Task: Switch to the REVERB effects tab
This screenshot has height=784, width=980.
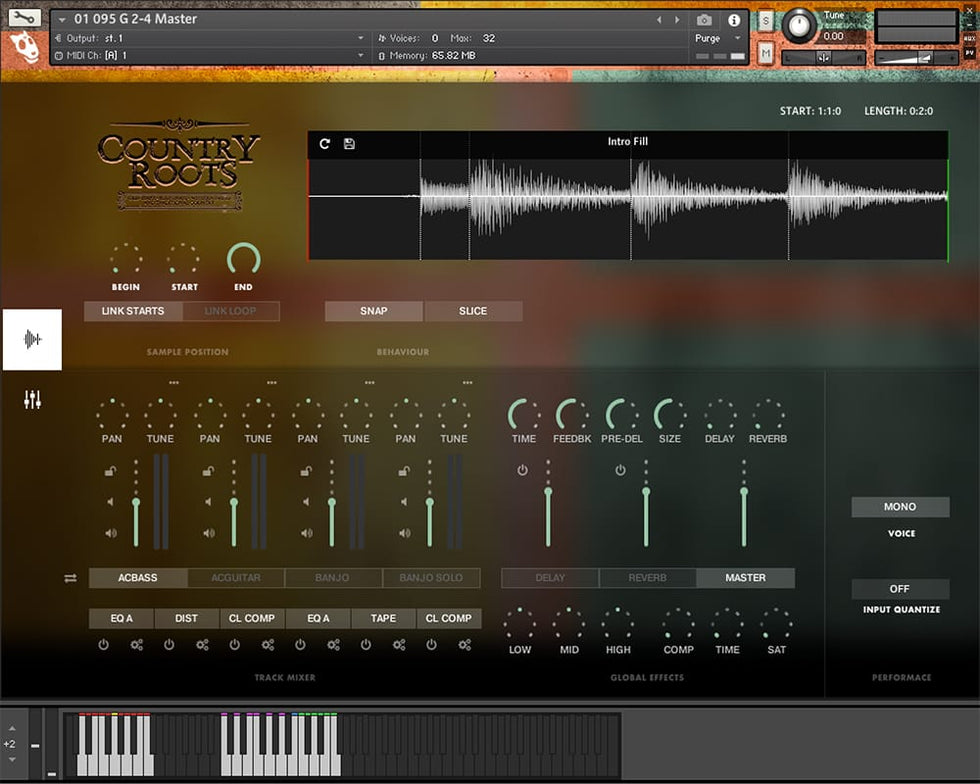Action: pyautogui.click(x=647, y=578)
